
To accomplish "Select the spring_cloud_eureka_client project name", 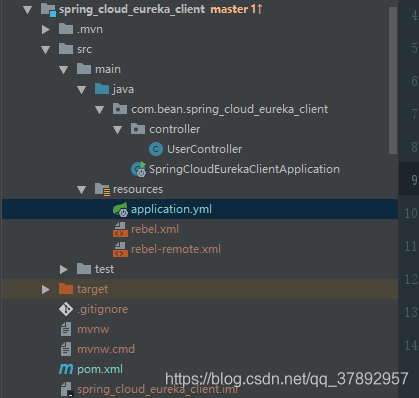I will point(132,10).
